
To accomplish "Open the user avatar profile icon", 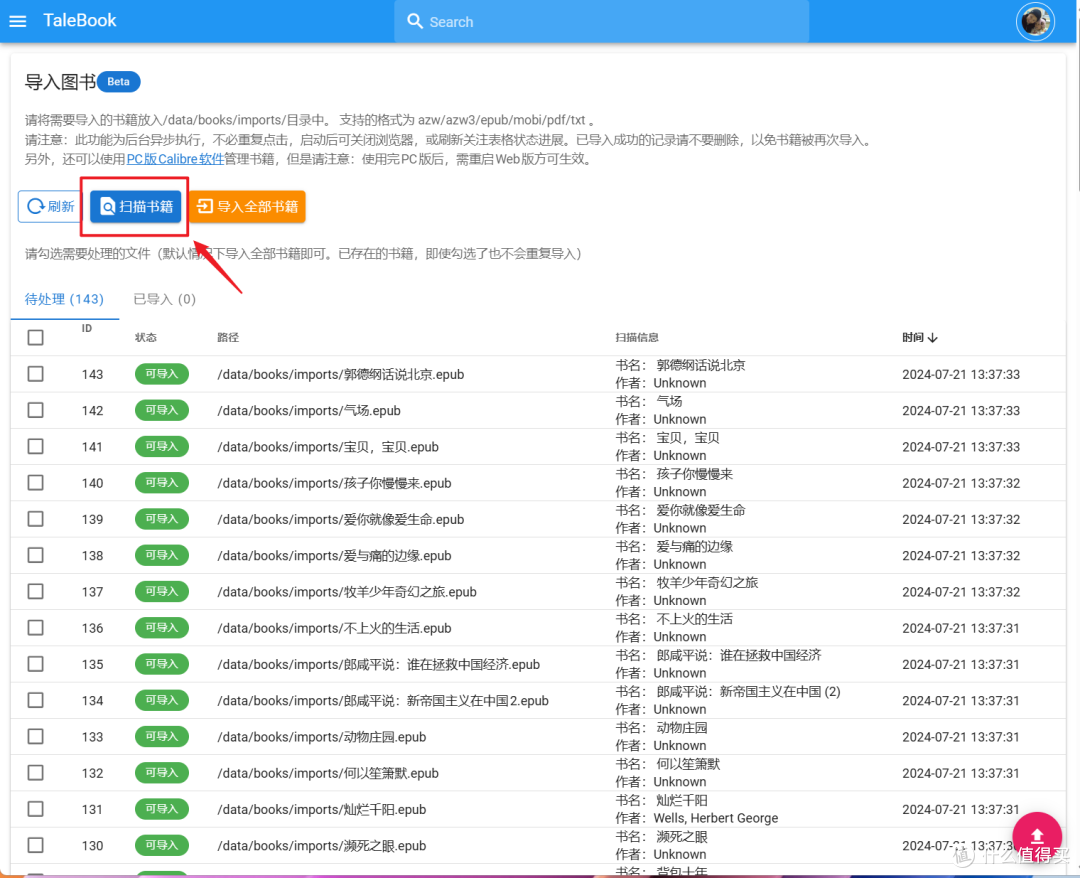I will coord(1036,21).
